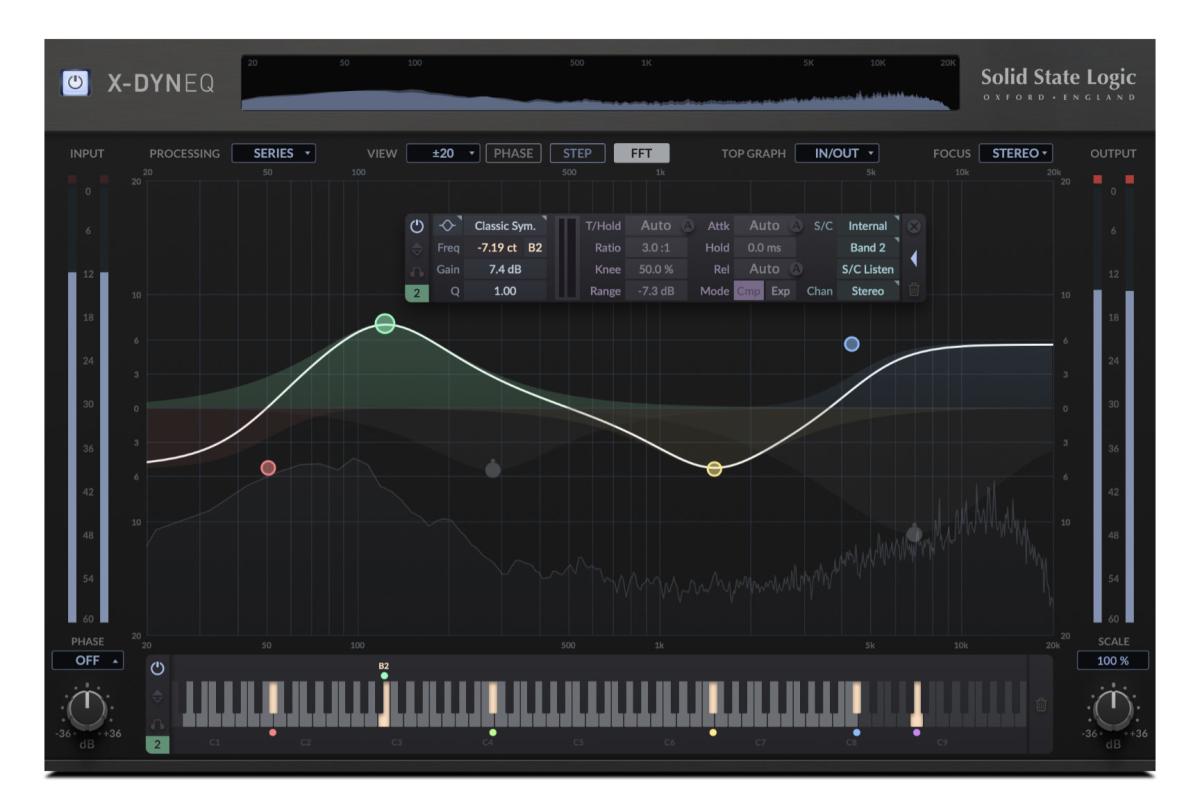This screenshot has width=1200, height=791.
Task: Click the headphone icon beside the keyboard
Action: pos(156,723)
